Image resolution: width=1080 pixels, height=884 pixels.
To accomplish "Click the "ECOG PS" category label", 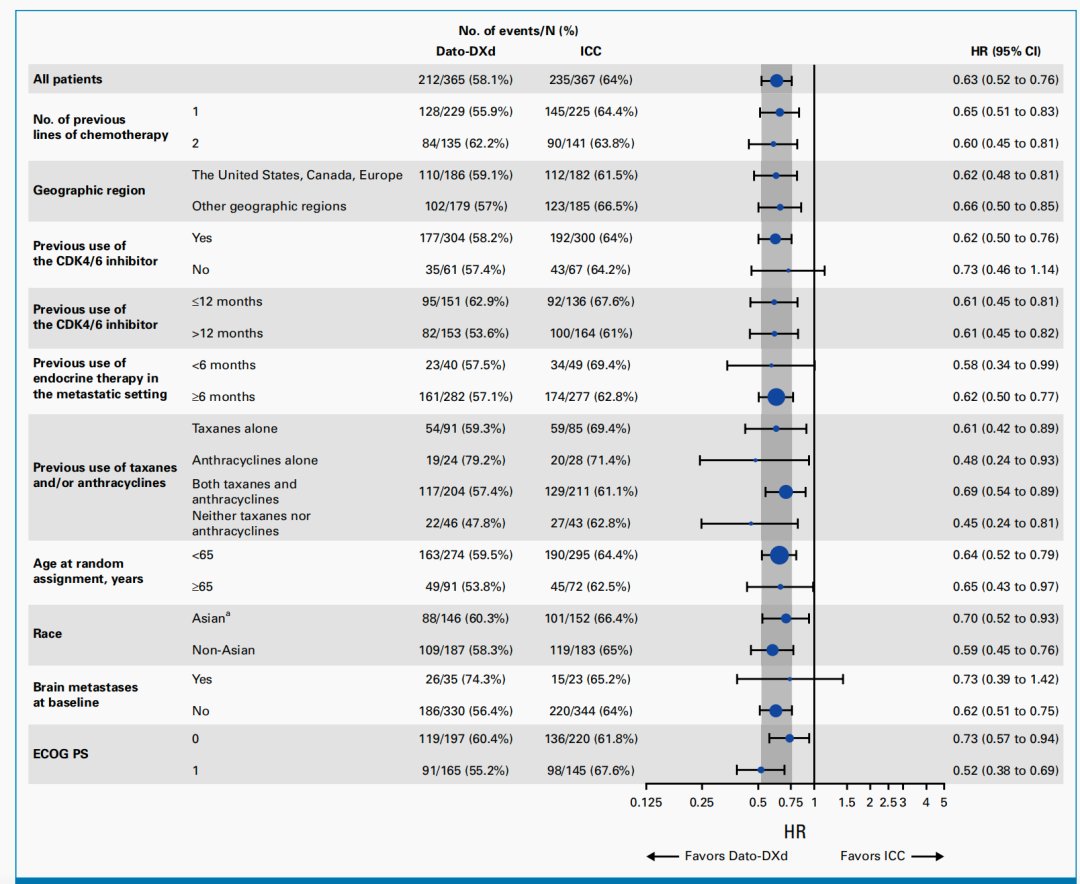I will 60,753.
